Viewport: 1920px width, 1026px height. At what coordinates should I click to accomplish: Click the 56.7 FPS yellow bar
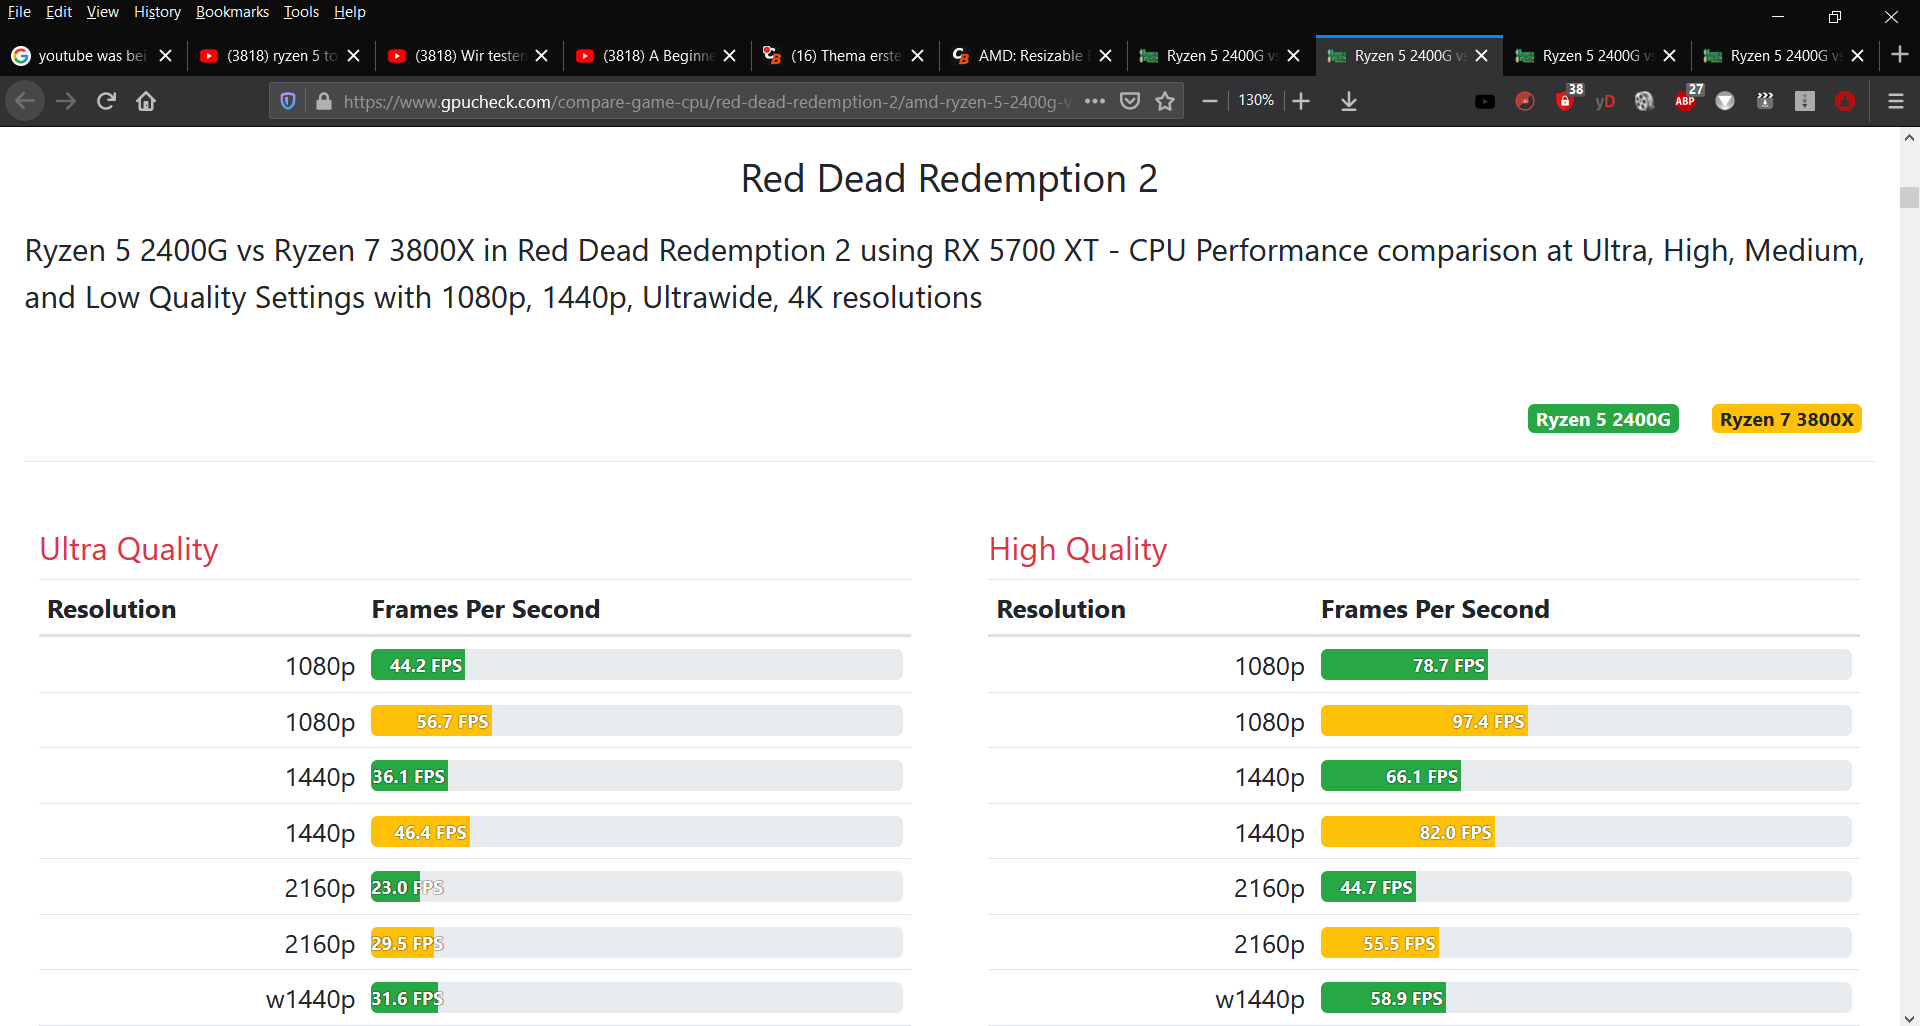[x=431, y=721]
